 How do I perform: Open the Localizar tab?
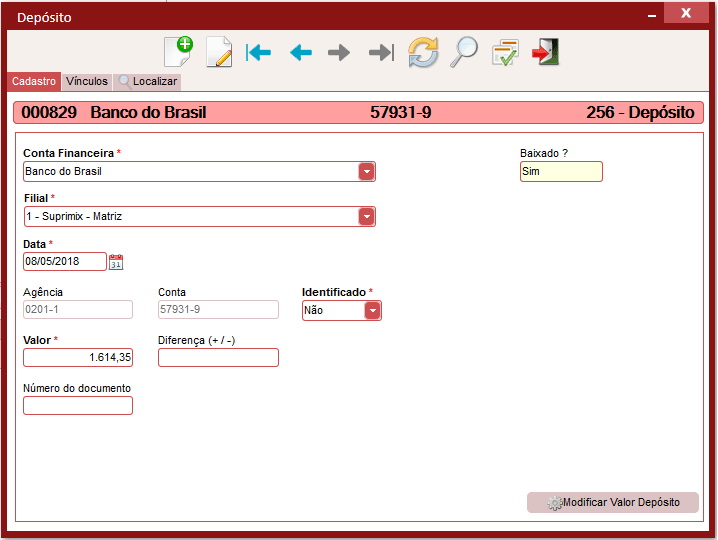coord(147,82)
